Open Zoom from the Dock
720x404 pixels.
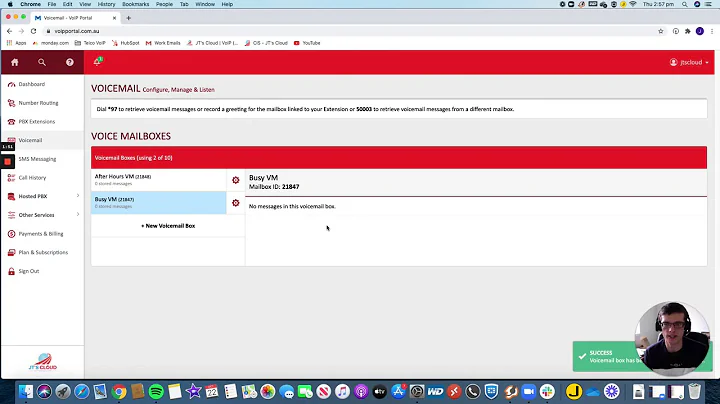pyautogui.click(x=529, y=391)
